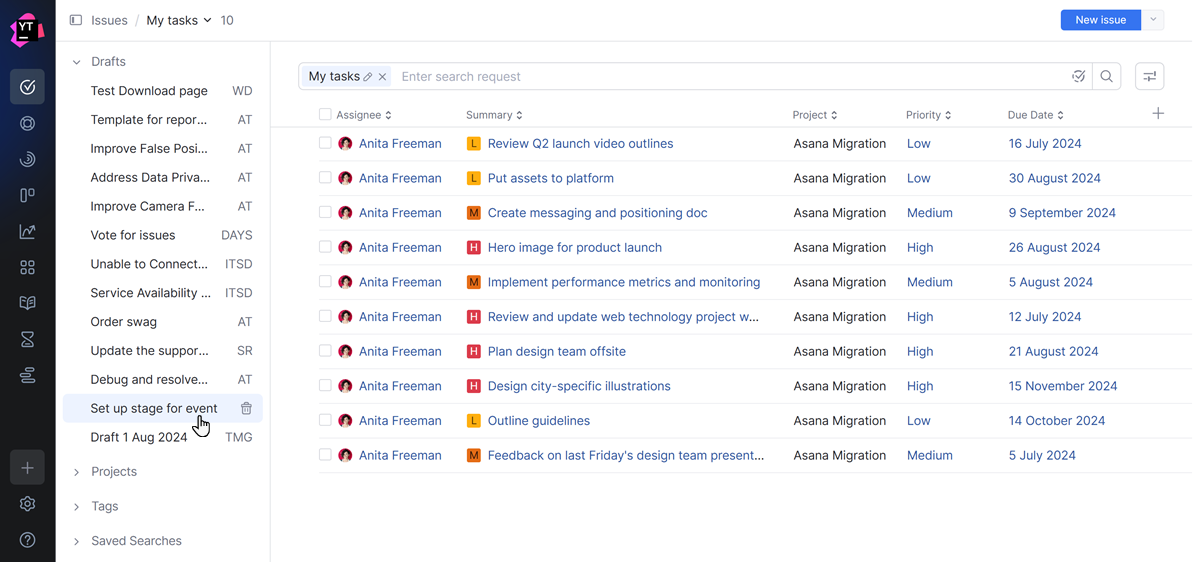Image resolution: width=1199 pixels, height=562 pixels.
Task: Click the settings gear icon in sidebar
Action: click(x=27, y=504)
